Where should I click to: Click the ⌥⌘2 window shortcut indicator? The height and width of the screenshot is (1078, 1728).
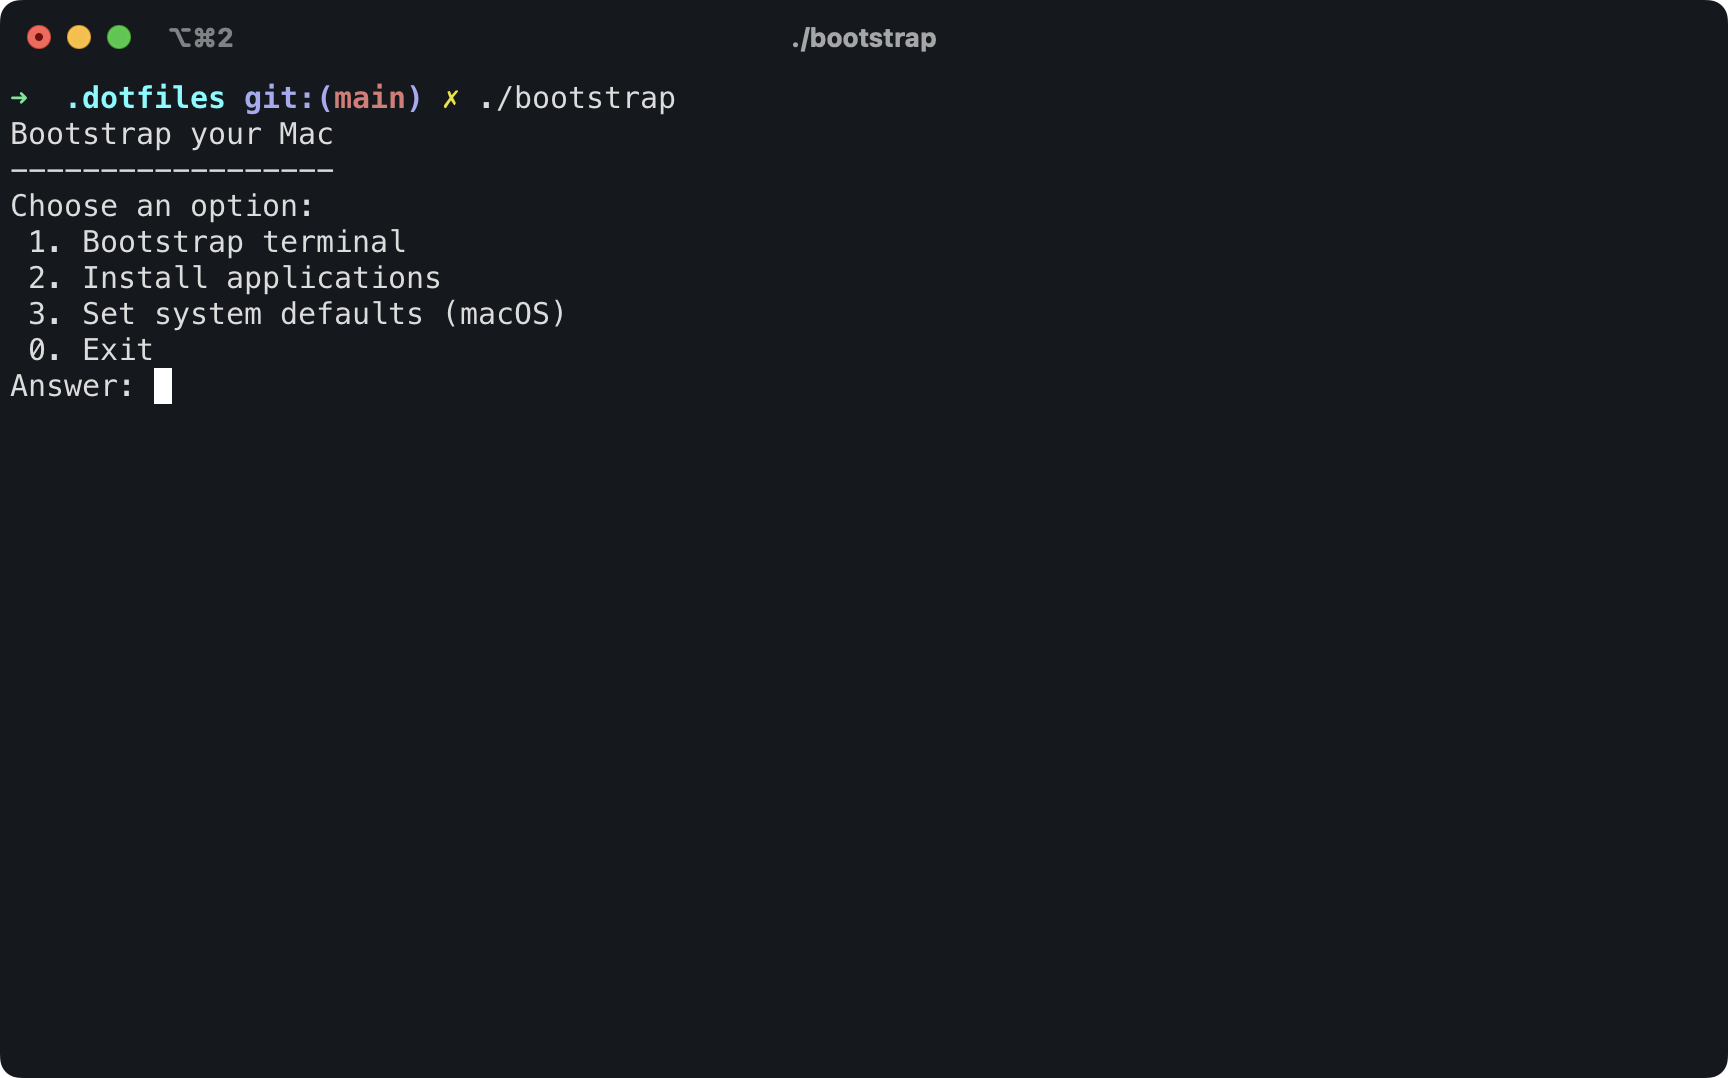[201, 38]
